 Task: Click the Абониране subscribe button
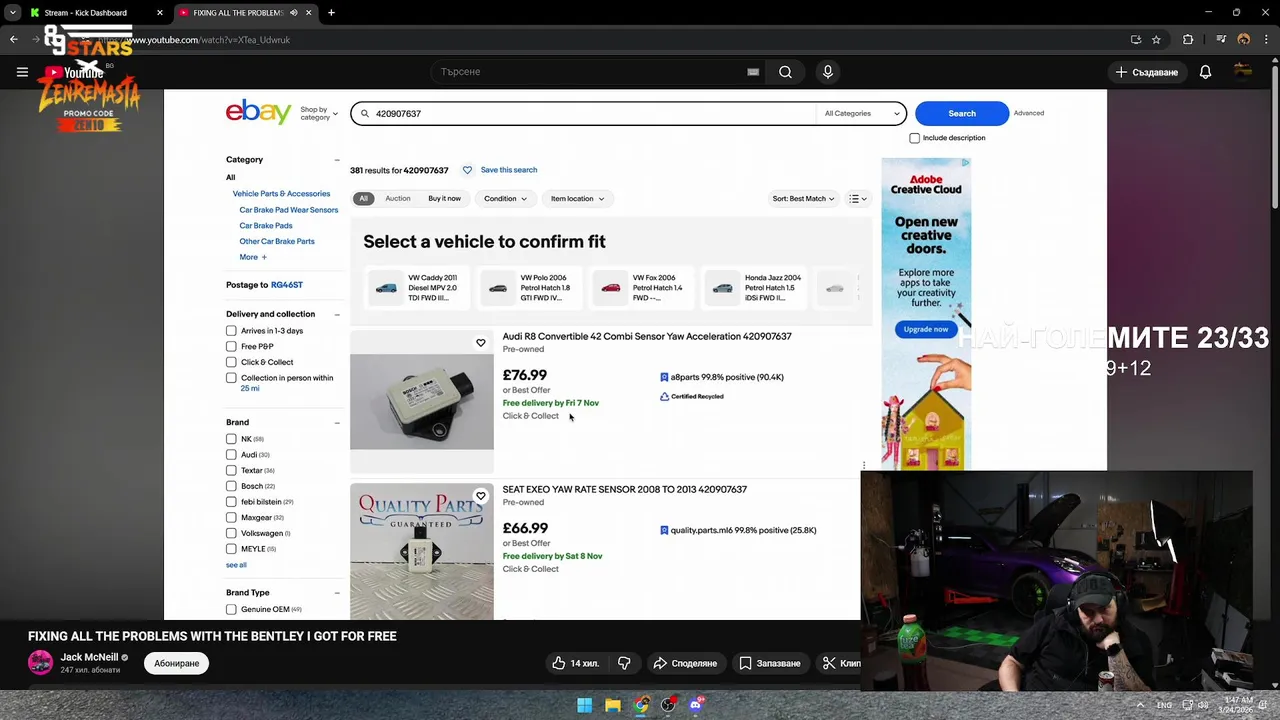pos(177,663)
